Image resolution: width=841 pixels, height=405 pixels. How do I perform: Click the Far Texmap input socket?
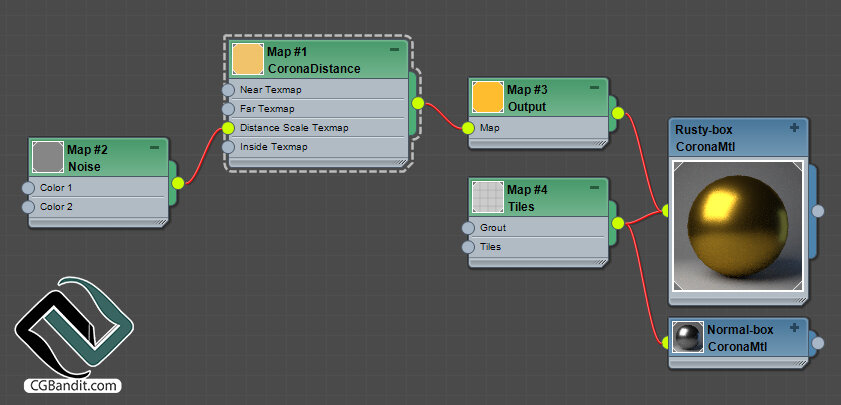click(228, 109)
